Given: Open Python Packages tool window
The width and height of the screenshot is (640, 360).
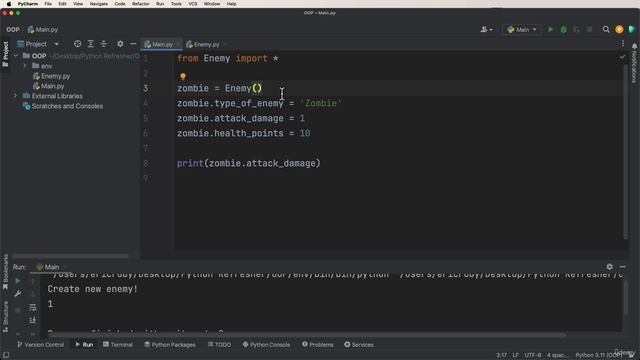Looking at the screenshot, I should coord(170,345).
